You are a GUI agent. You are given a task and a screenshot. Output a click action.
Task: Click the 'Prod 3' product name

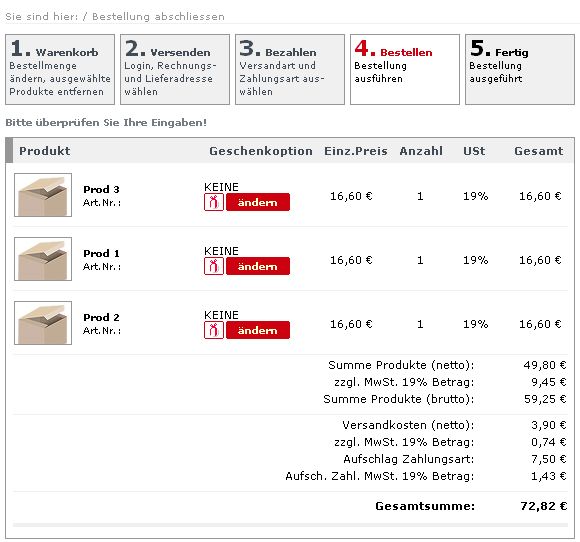(101, 189)
